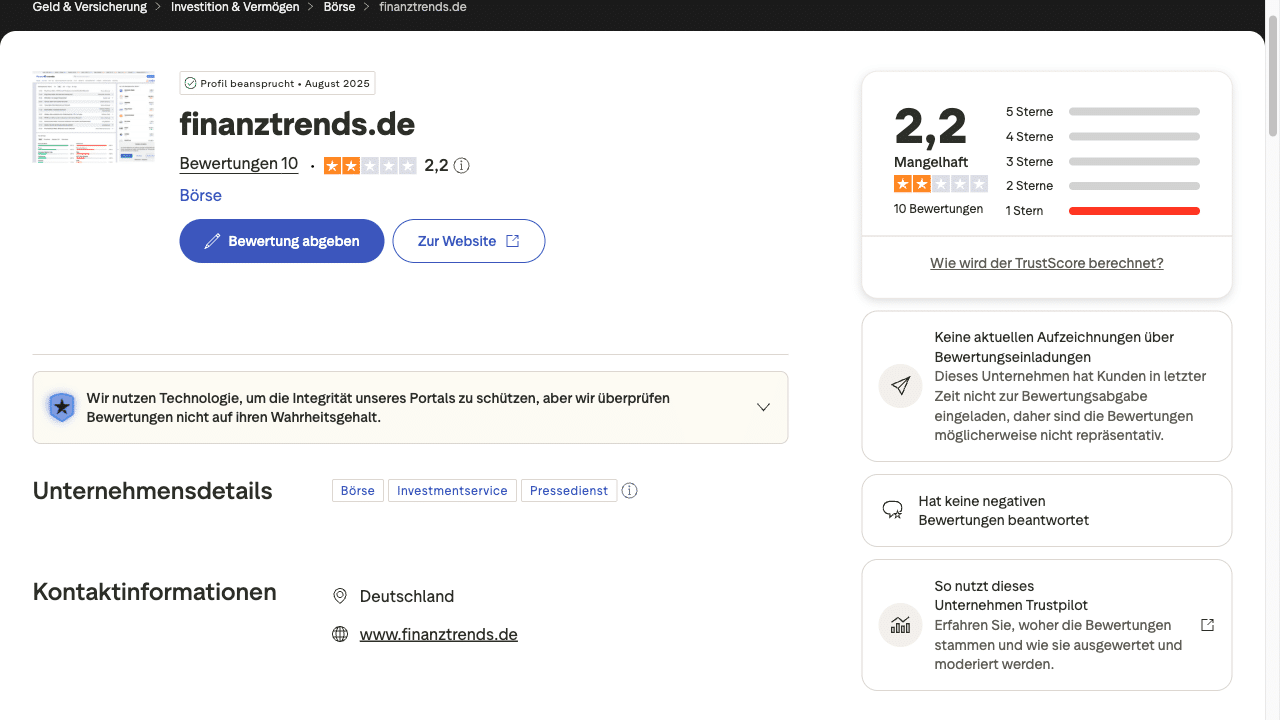Image resolution: width=1280 pixels, height=720 pixels.
Task: Select the Börse category tag
Action: 358,490
